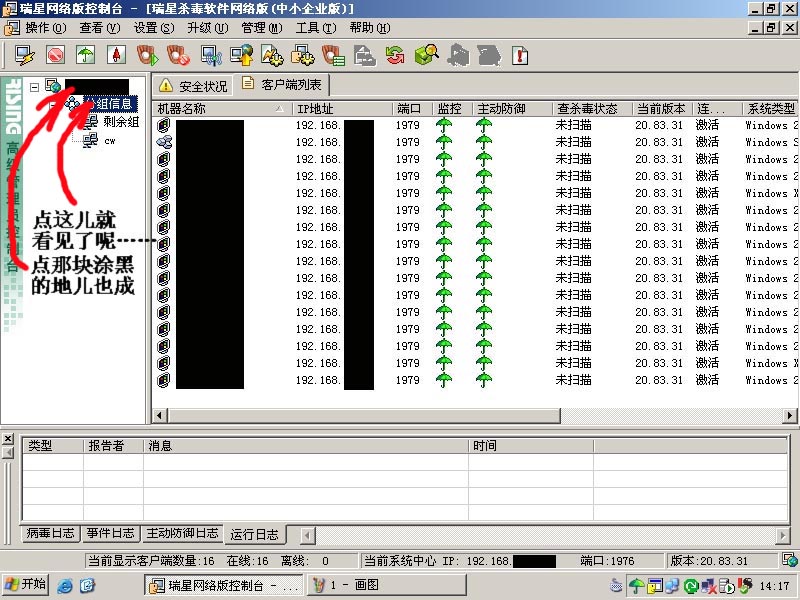Collapse the root system center tree node
The height and width of the screenshot is (600, 800).
point(34,87)
